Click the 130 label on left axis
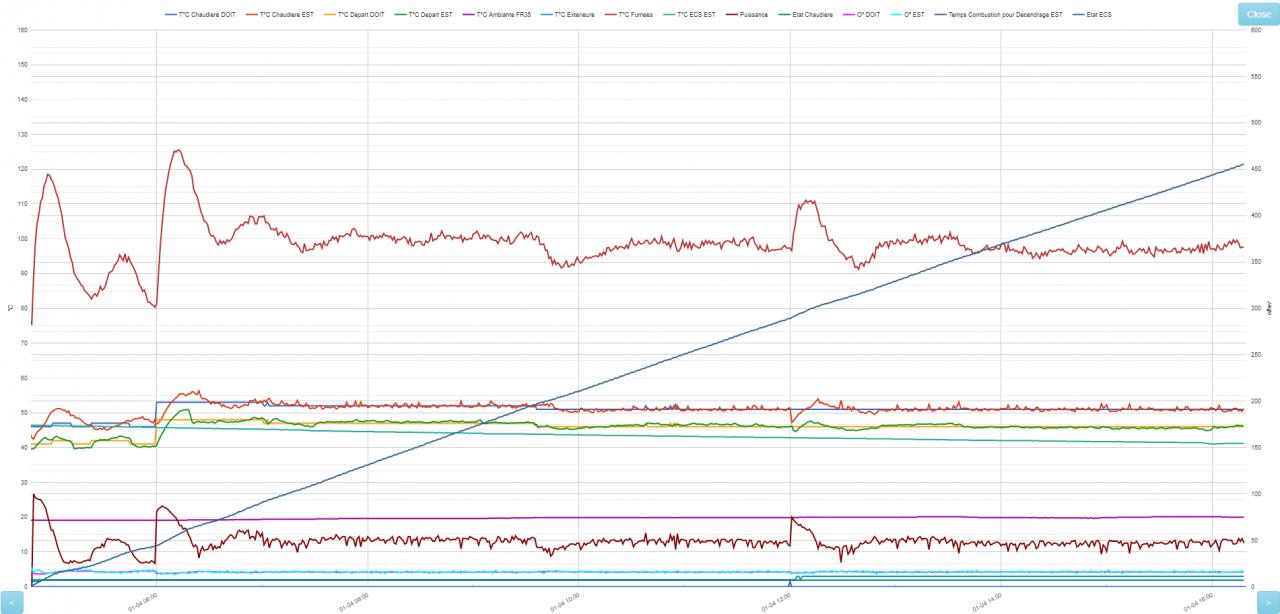Viewport: 1280px width, 614px height. click(x=23, y=134)
